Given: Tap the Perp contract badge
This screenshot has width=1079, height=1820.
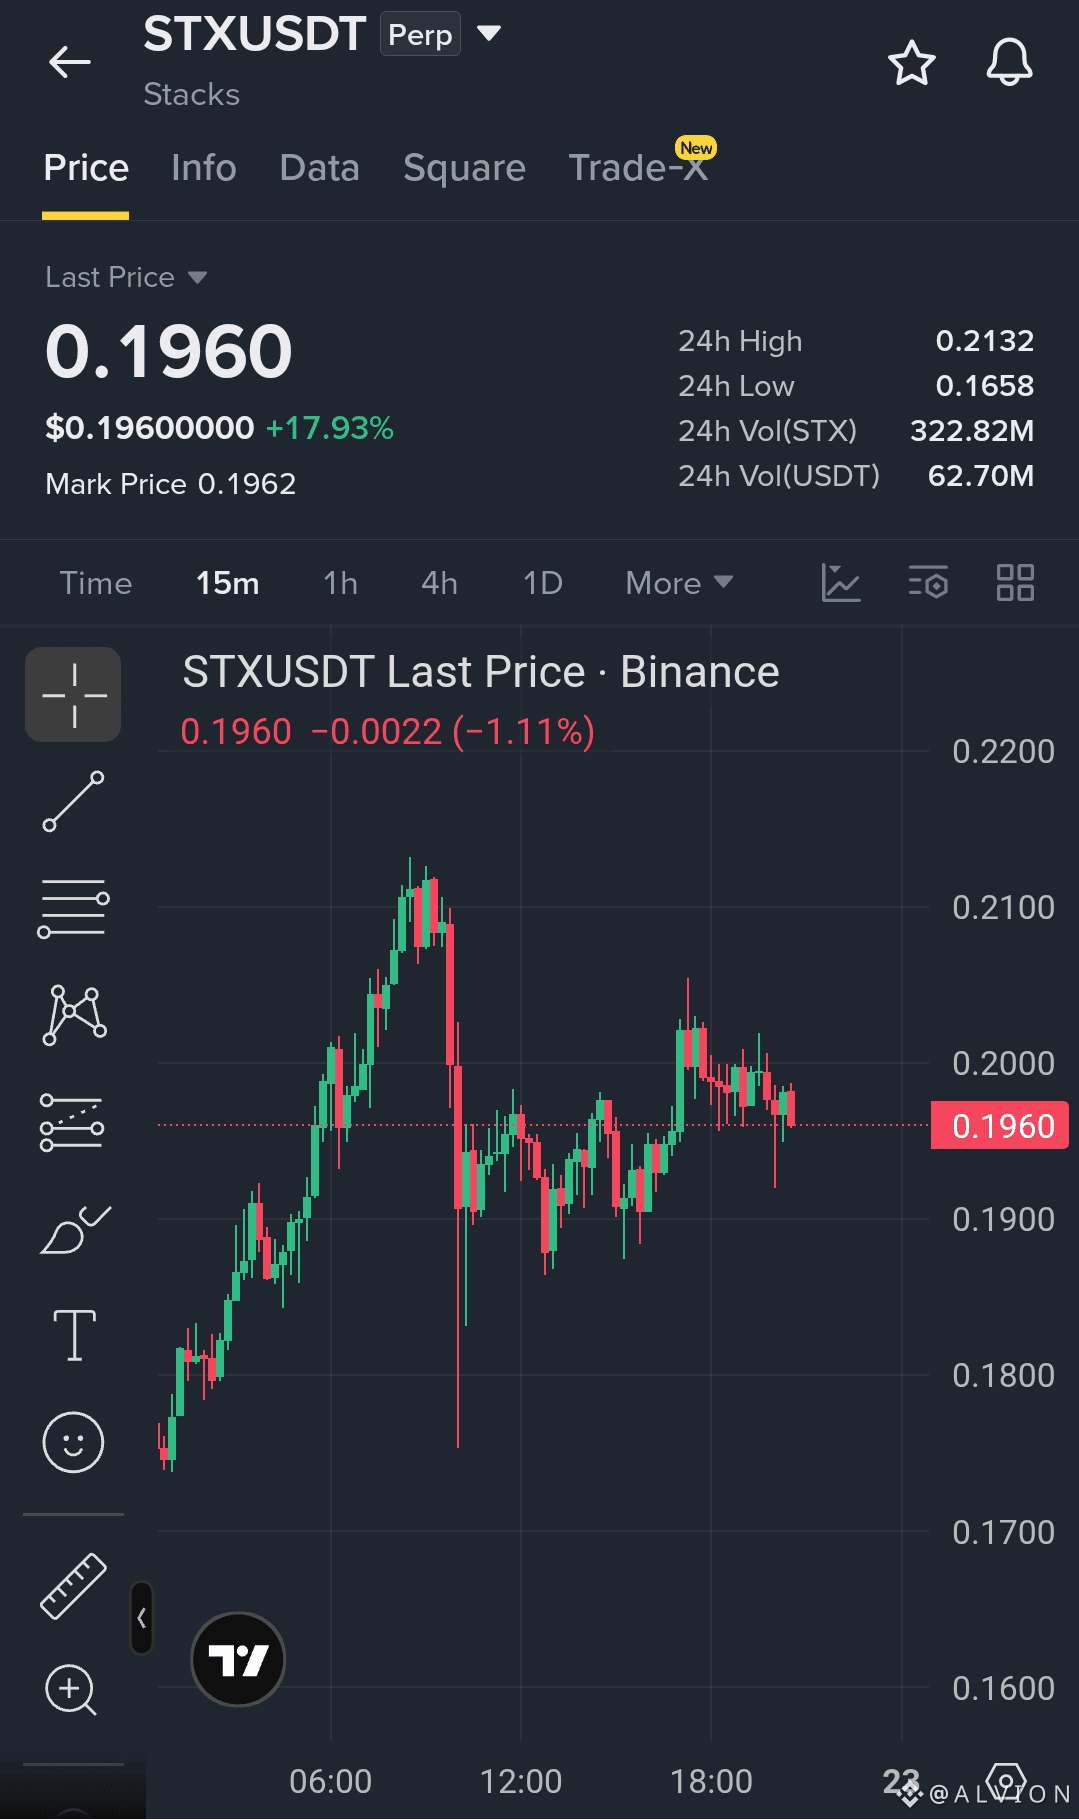Looking at the screenshot, I should [x=420, y=34].
